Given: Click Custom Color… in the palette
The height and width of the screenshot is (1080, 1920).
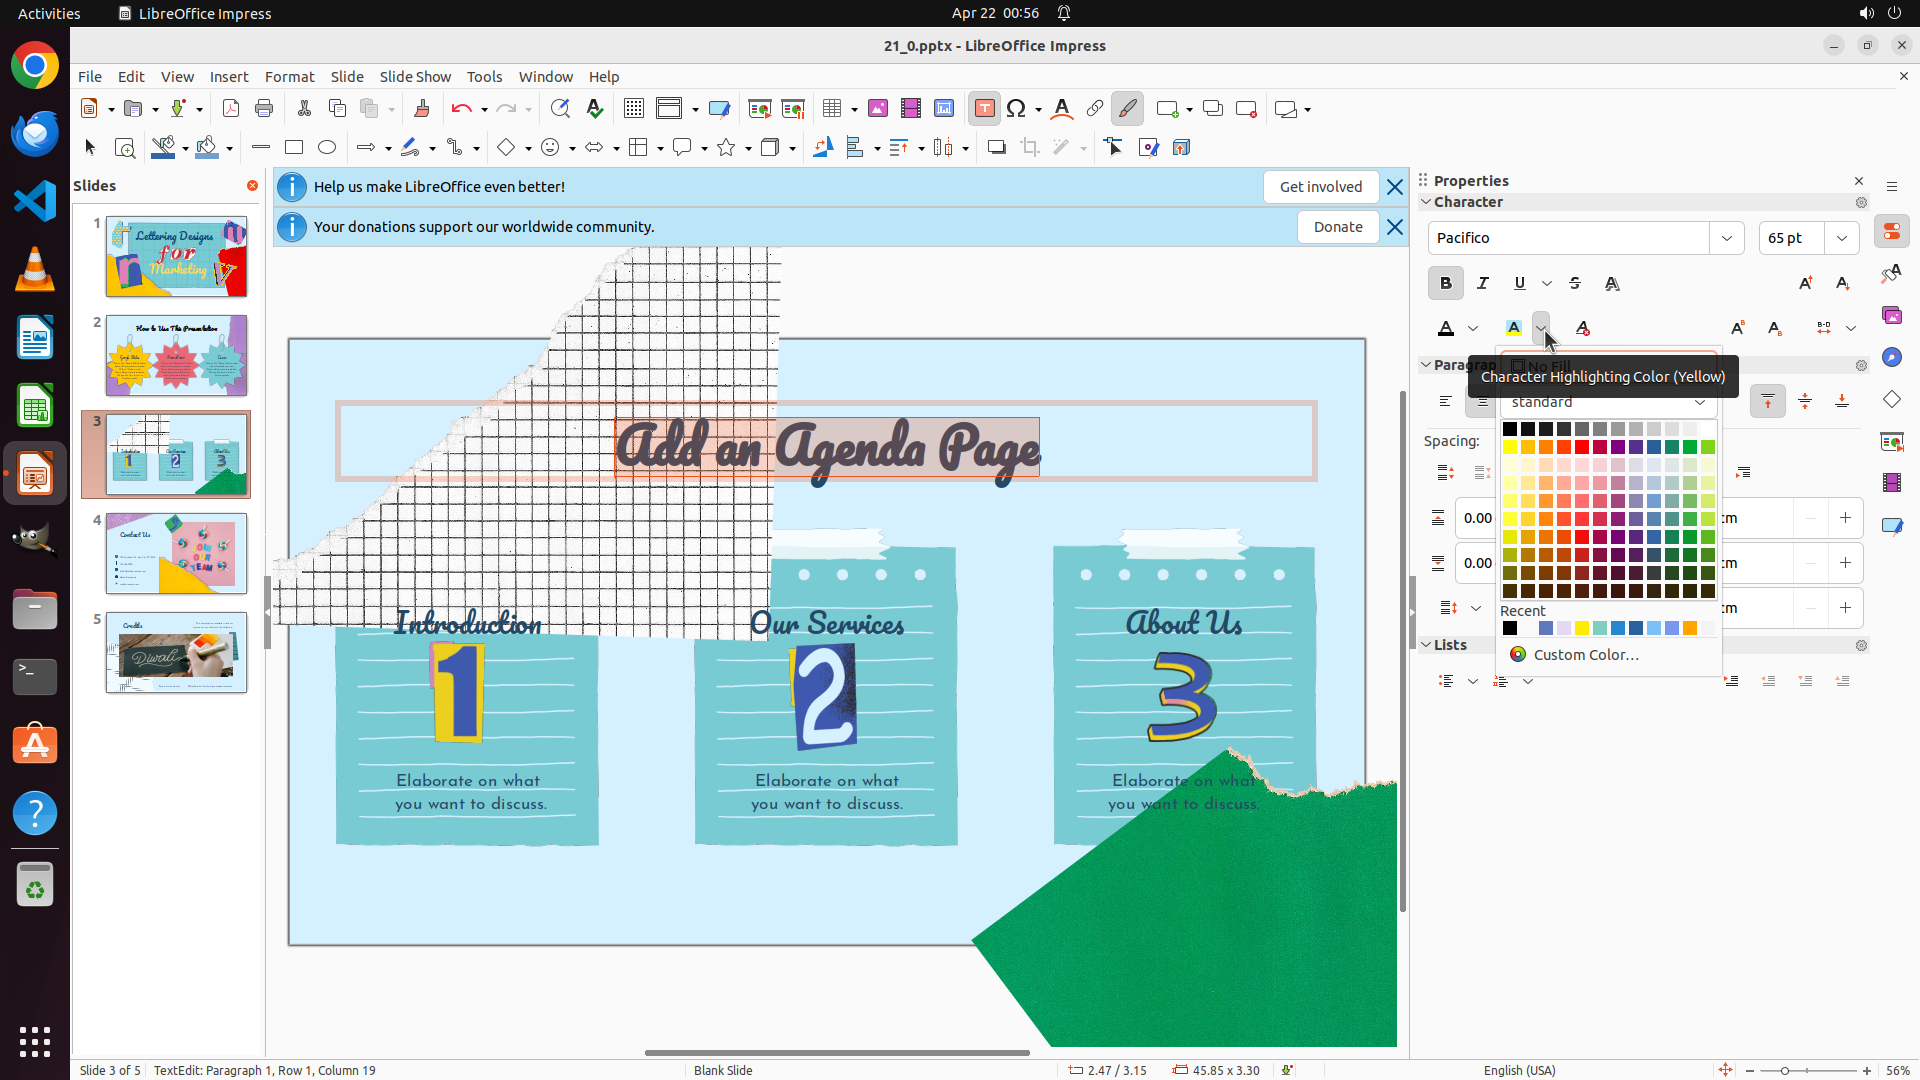Looking at the screenshot, I should pos(1585,655).
